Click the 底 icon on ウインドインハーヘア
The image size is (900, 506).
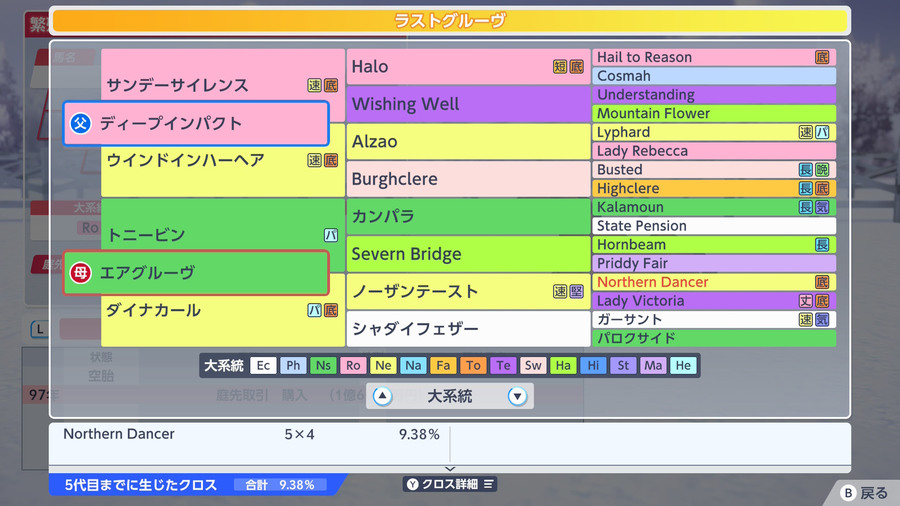pos(331,160)
